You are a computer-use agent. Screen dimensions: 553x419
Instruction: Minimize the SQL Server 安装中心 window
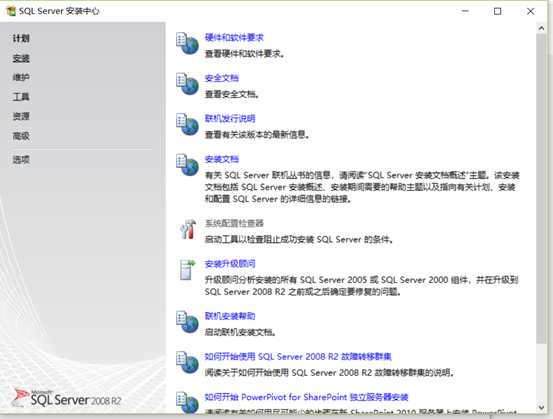(x=465, y=11)
